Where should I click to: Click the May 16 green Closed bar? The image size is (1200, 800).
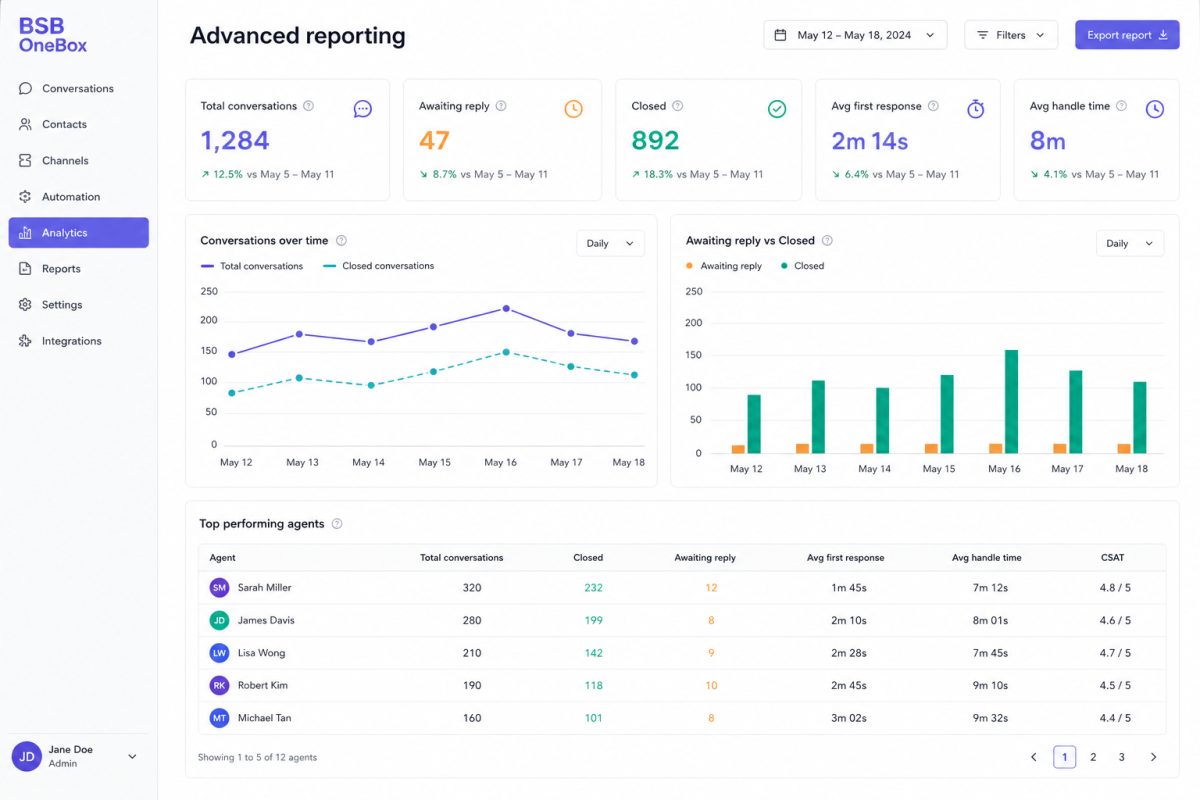pos(1011,402)
